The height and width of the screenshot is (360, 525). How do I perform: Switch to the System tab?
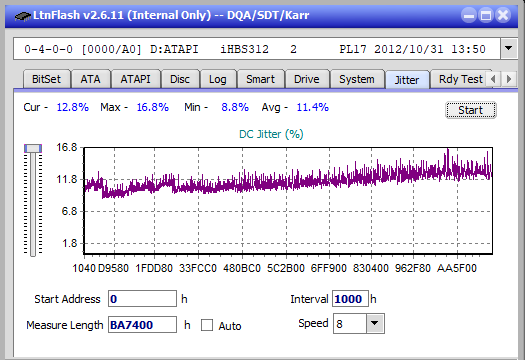pos(357,79)
